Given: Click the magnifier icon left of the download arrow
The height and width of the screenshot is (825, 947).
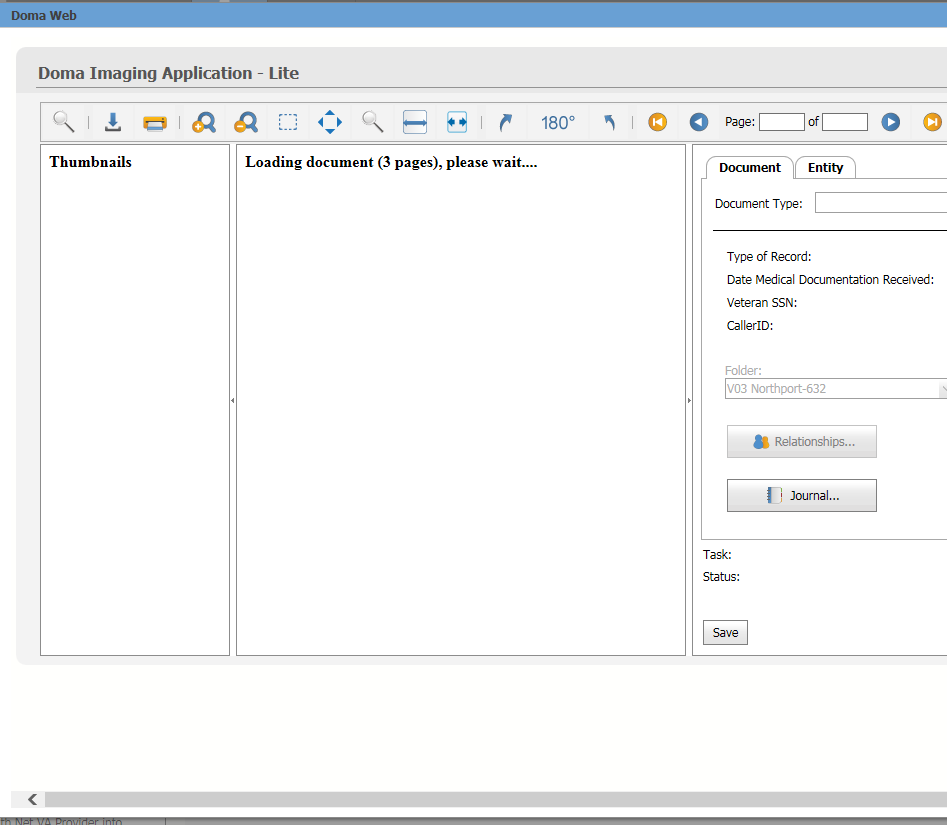Looking at the screenshot, I should click(63, 122).
